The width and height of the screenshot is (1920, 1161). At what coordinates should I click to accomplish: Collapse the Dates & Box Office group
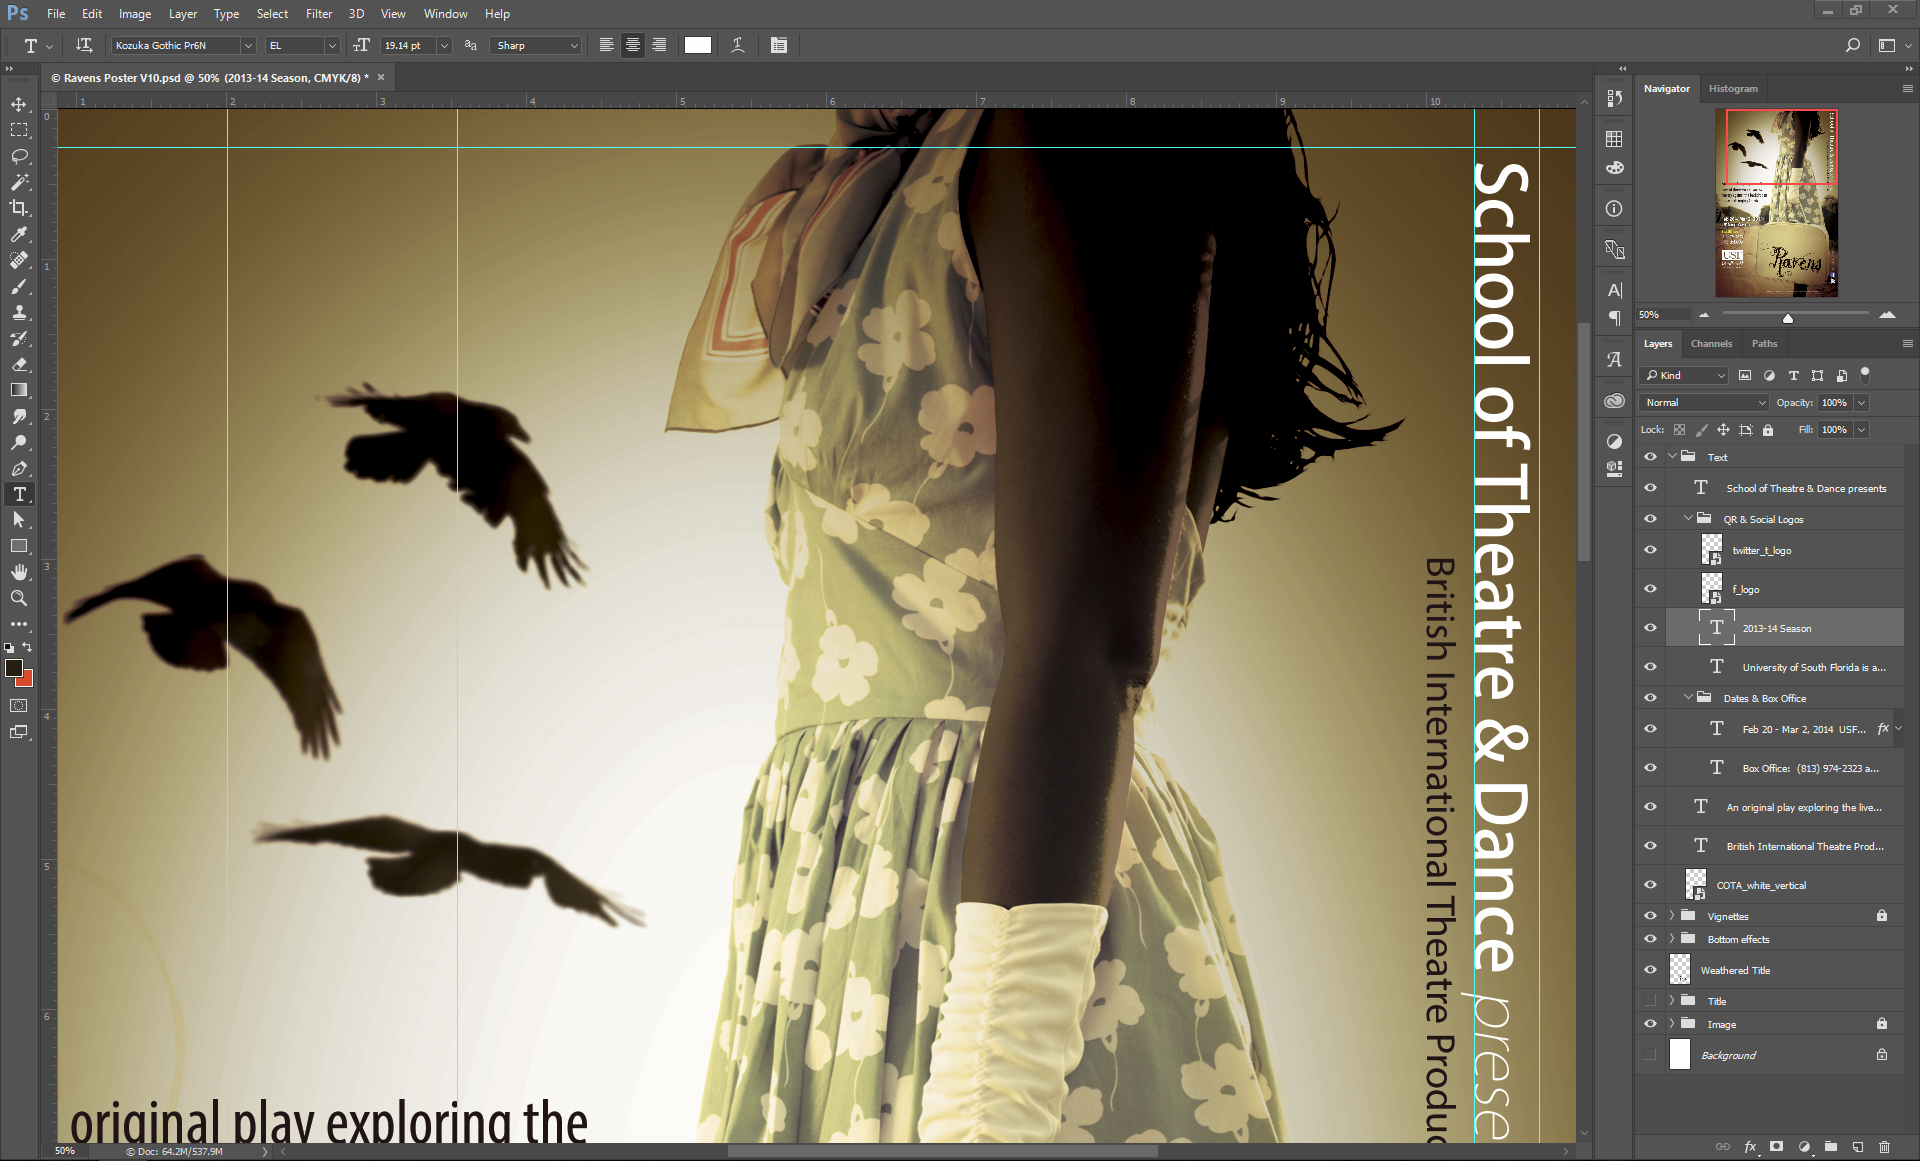point(1688,698)
